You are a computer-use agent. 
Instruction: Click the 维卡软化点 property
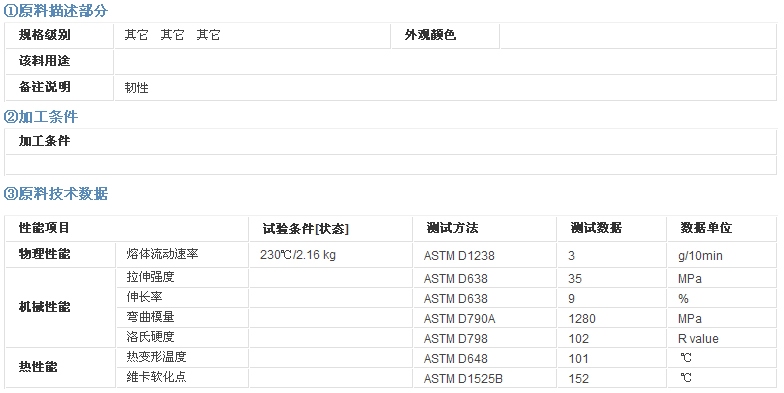(156, 376)
